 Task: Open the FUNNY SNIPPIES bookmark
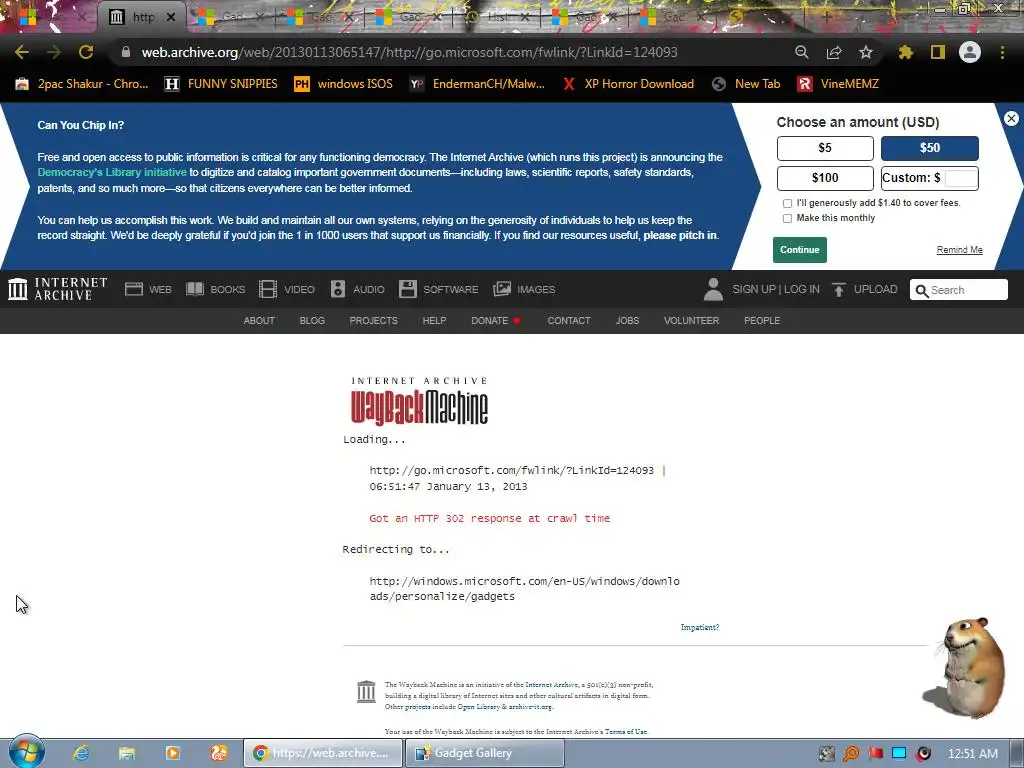[221, 84]
